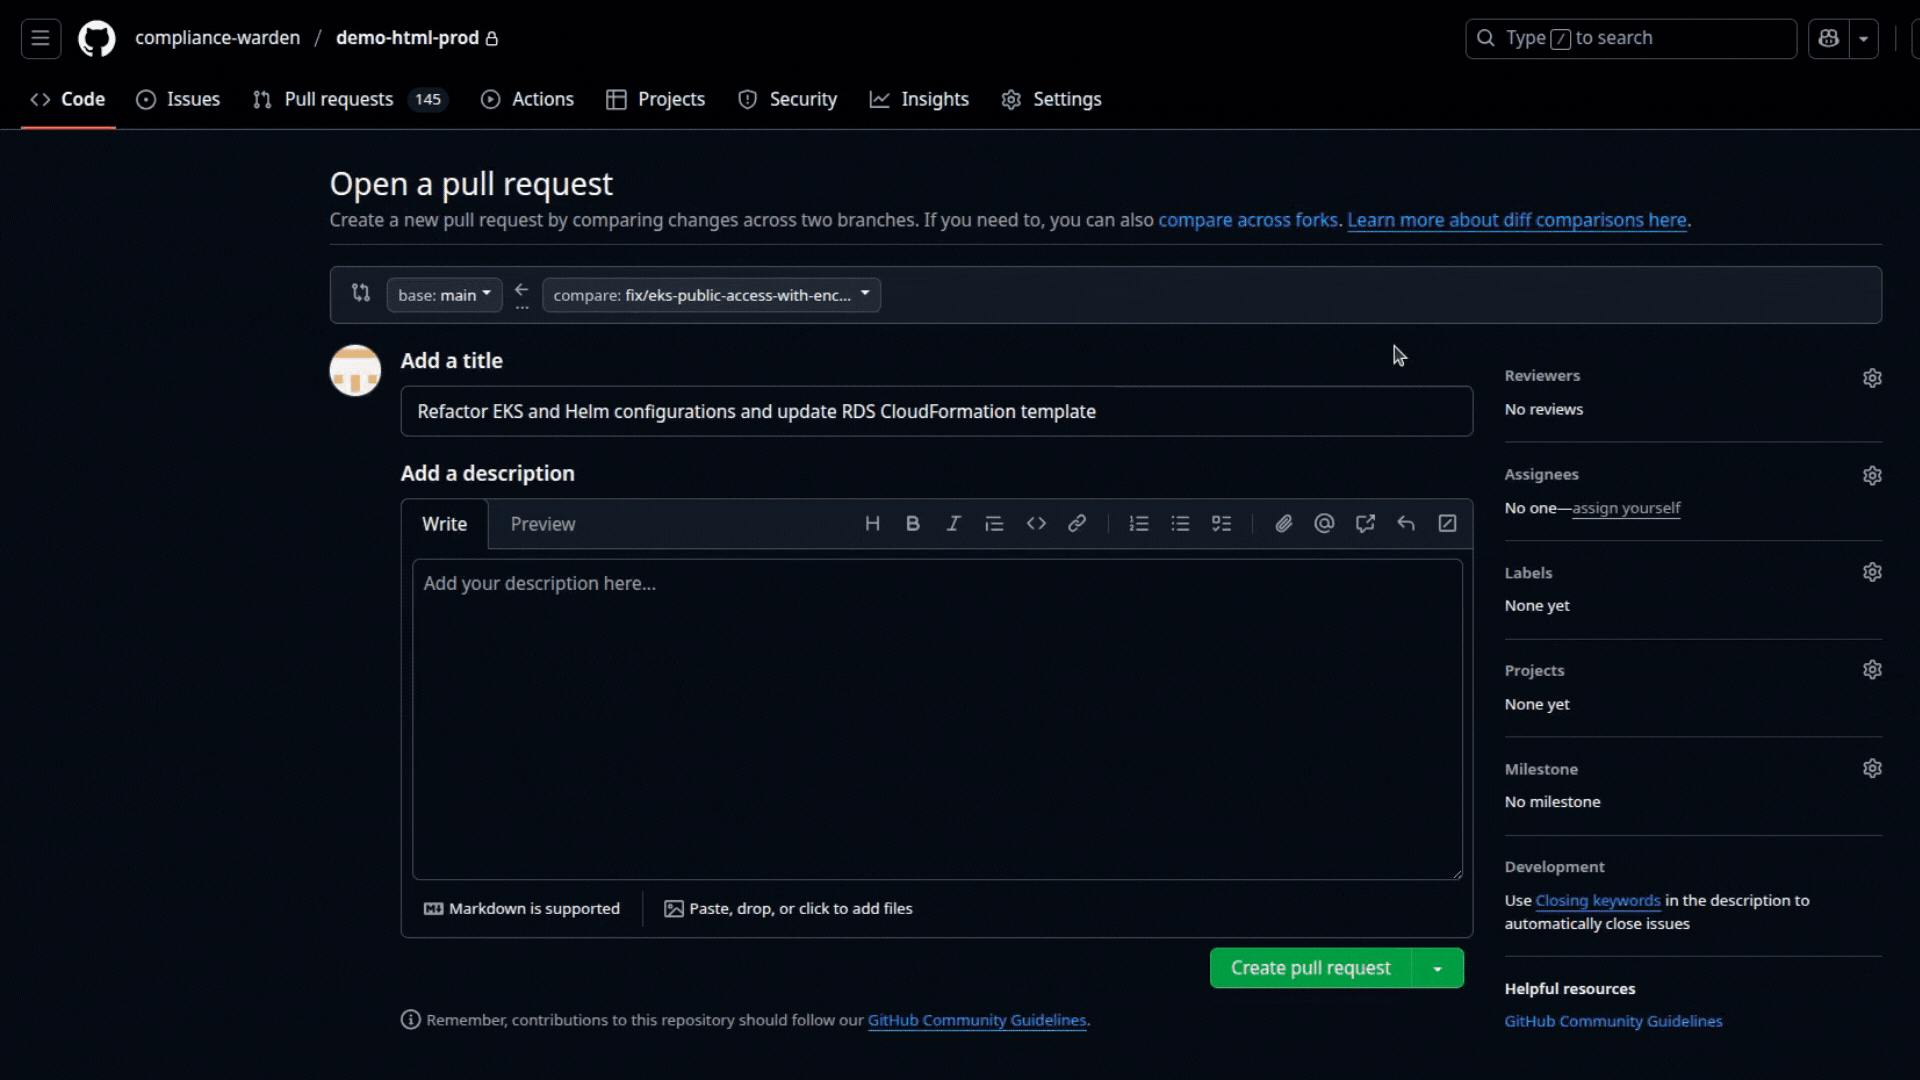Open 'Learn more about diff comparisons here'

(1516, 220)
